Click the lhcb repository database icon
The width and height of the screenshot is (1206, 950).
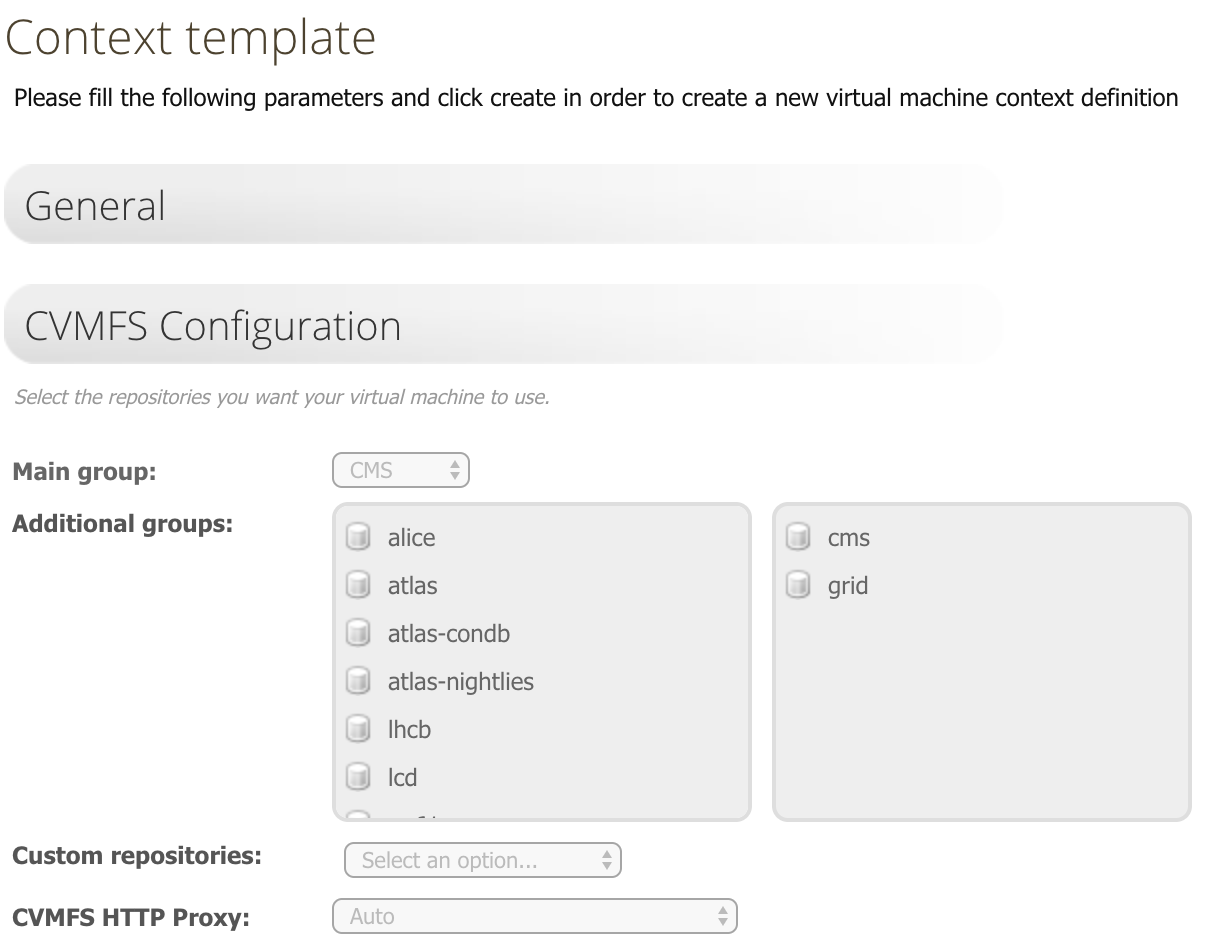tap(358, 730)
